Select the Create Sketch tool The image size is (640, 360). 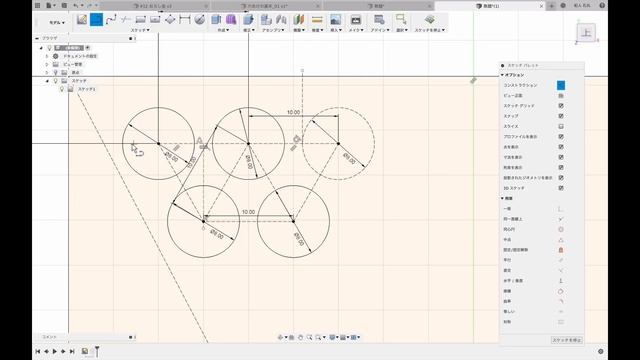pos(82,19)
